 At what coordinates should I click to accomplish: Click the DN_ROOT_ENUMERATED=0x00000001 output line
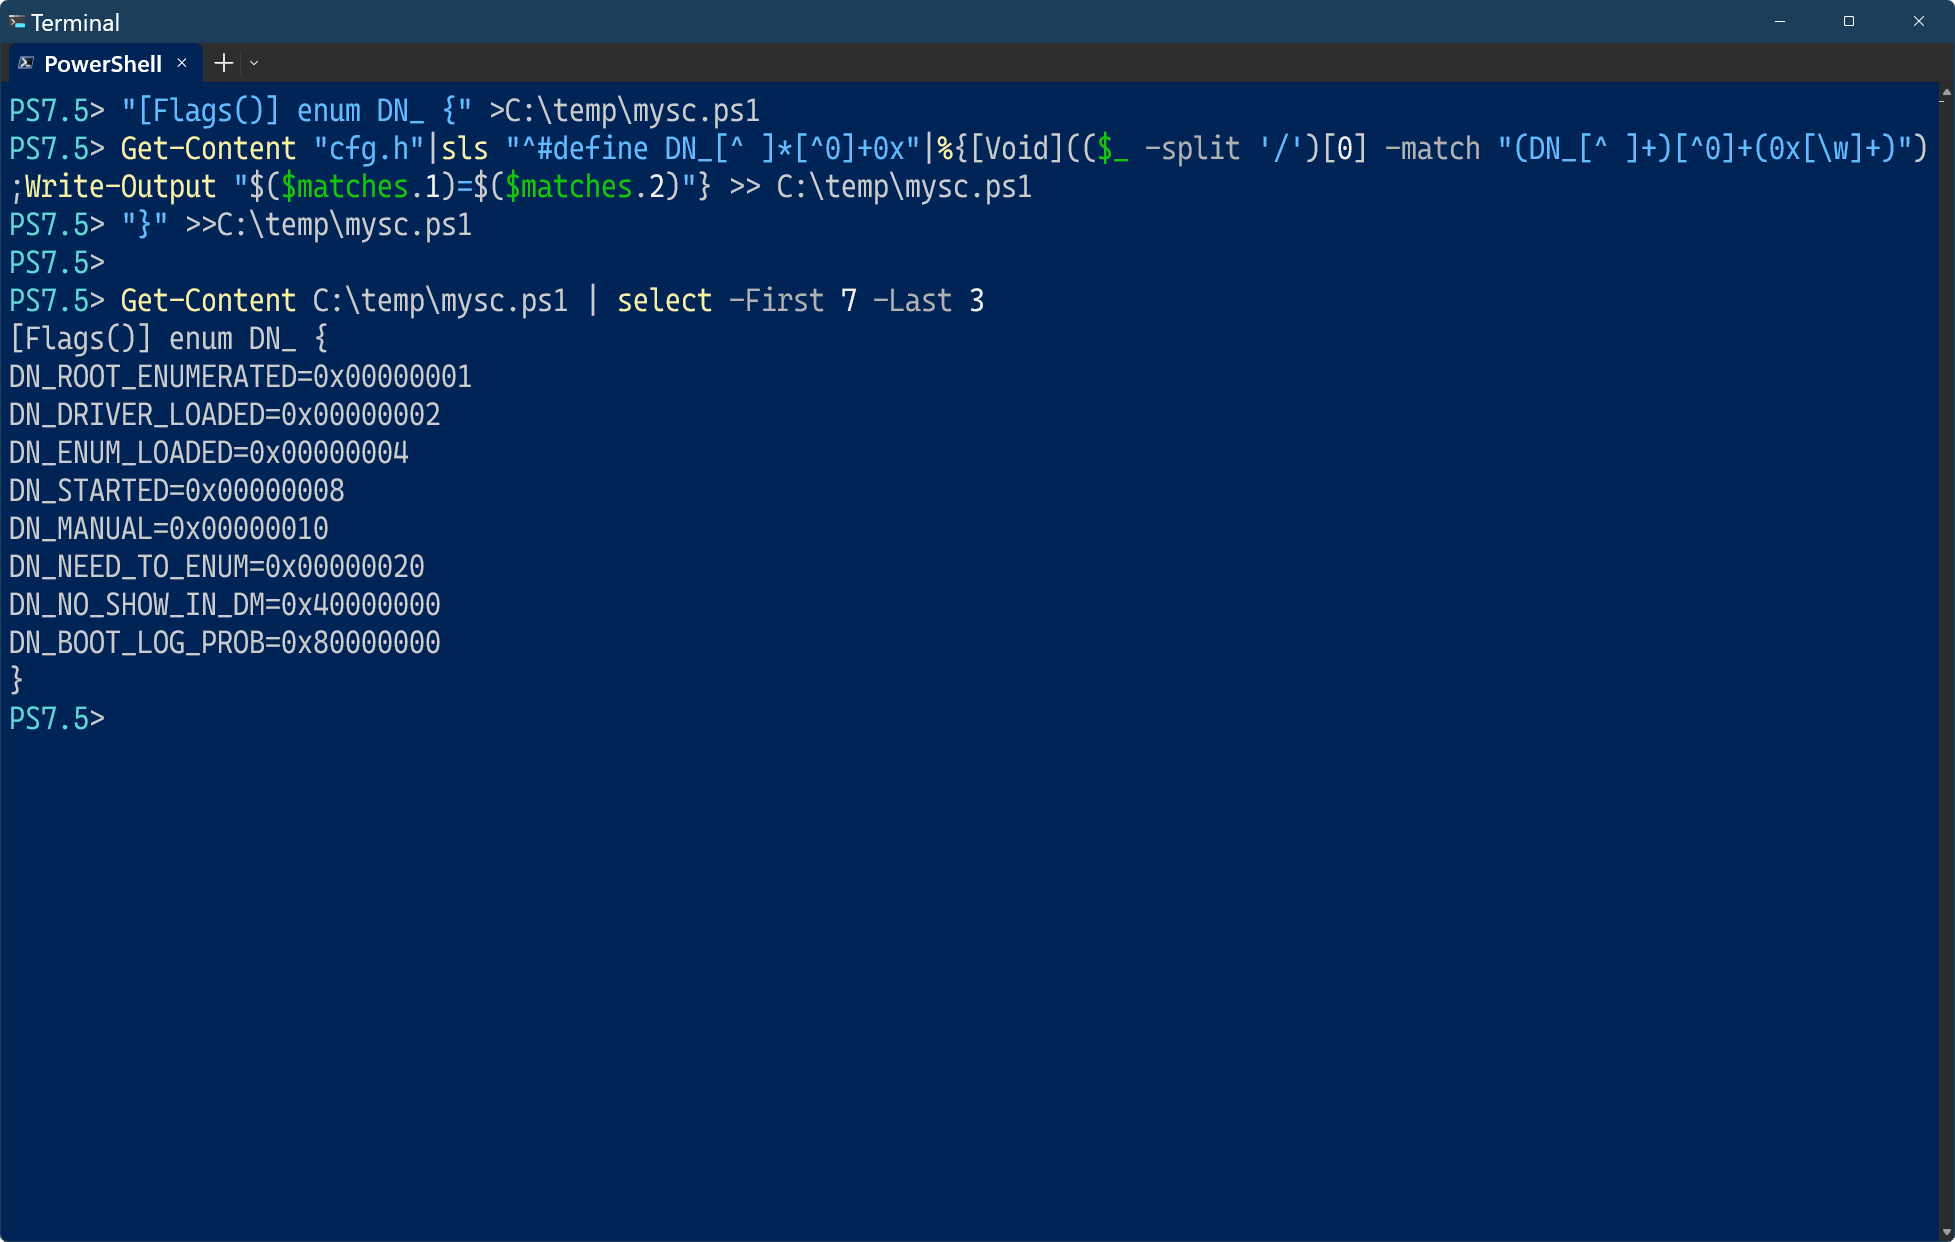240,377
